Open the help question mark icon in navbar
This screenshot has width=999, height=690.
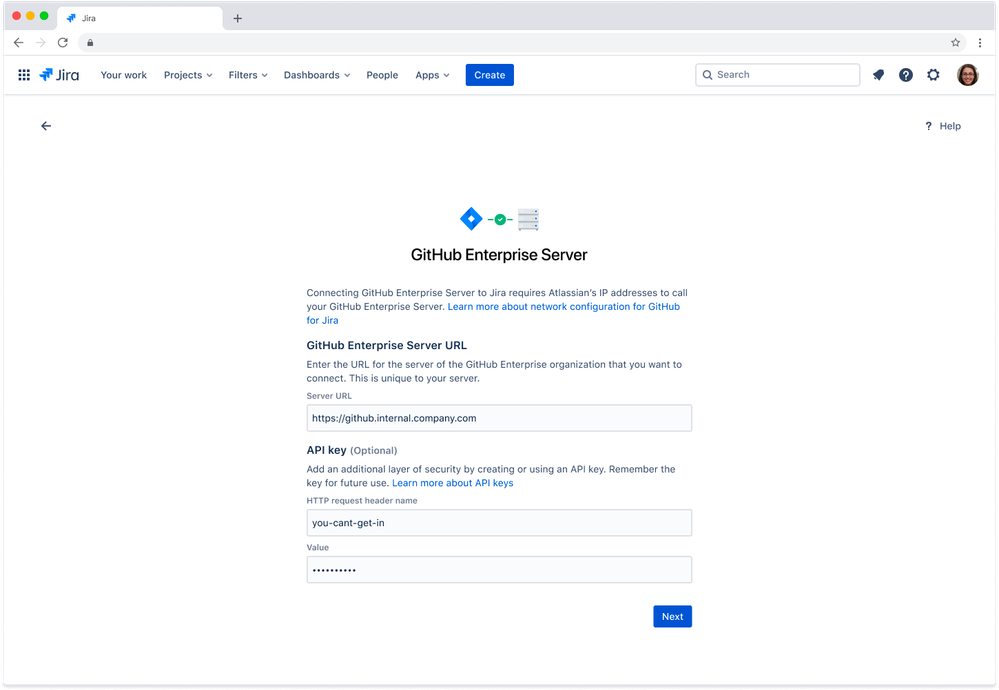[x=905, y=75]
